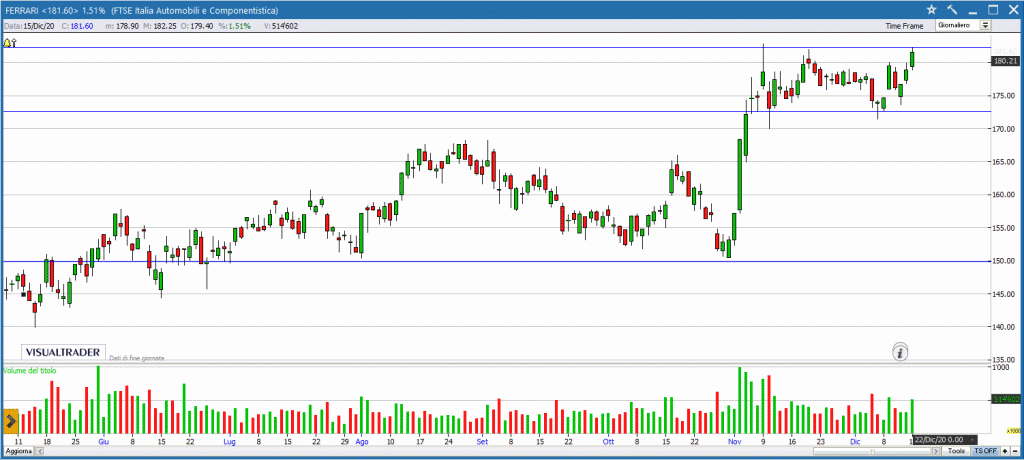Click the maximum value M: 182.25
Image resolution: width=1024 pixels, height=460 pixels.
coord(159,26)
